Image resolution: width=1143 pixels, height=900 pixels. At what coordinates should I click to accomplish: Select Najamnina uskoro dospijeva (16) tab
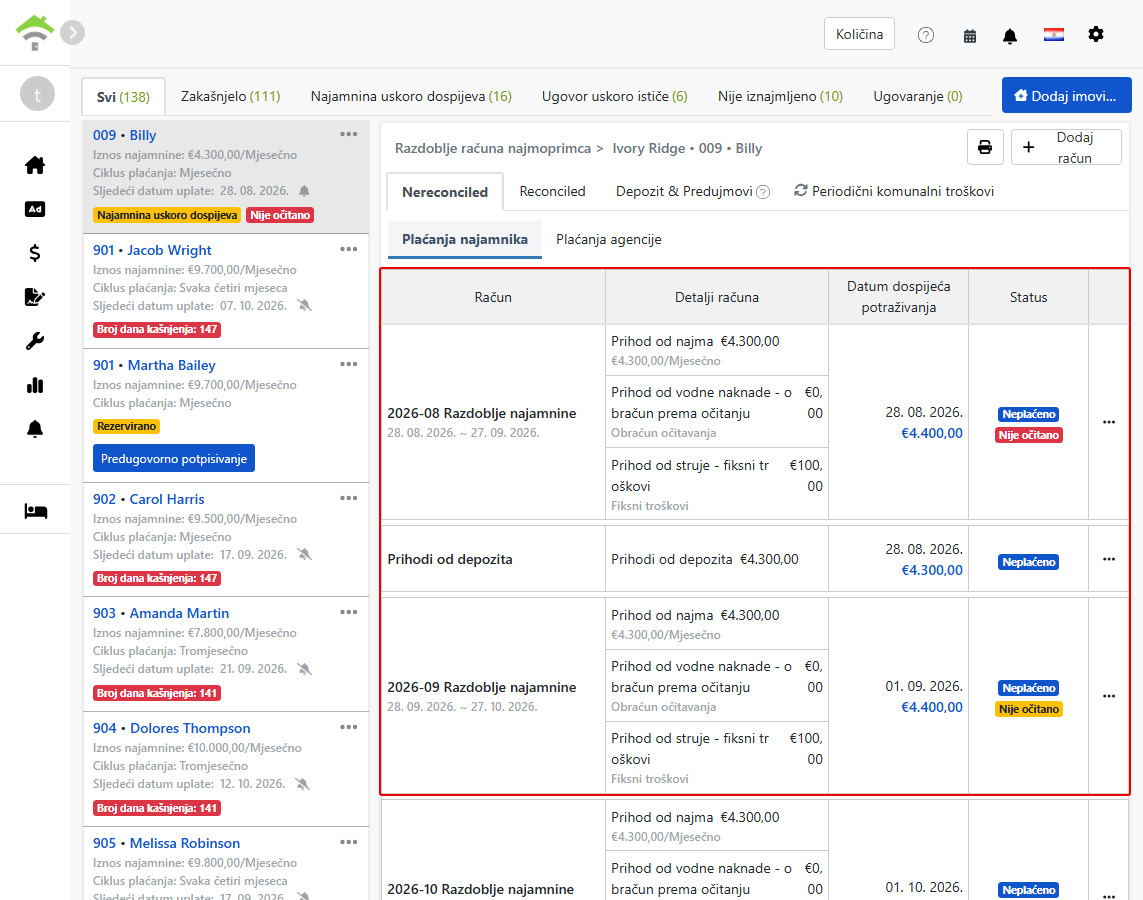pyautogui.click(x=411, y=96)
